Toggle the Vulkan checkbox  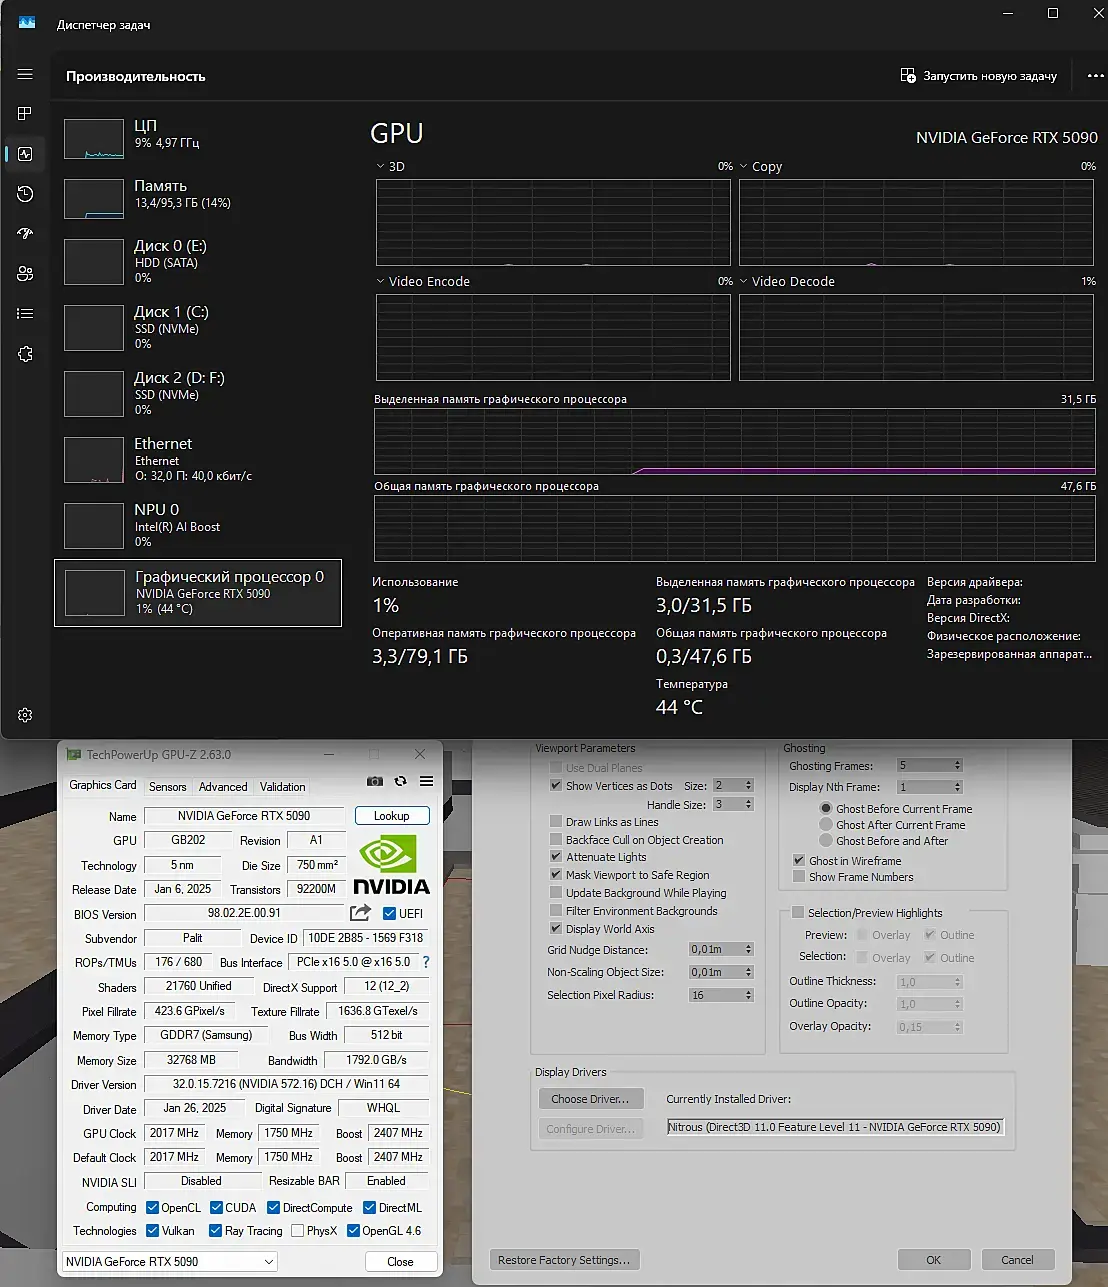[153, 1231]
